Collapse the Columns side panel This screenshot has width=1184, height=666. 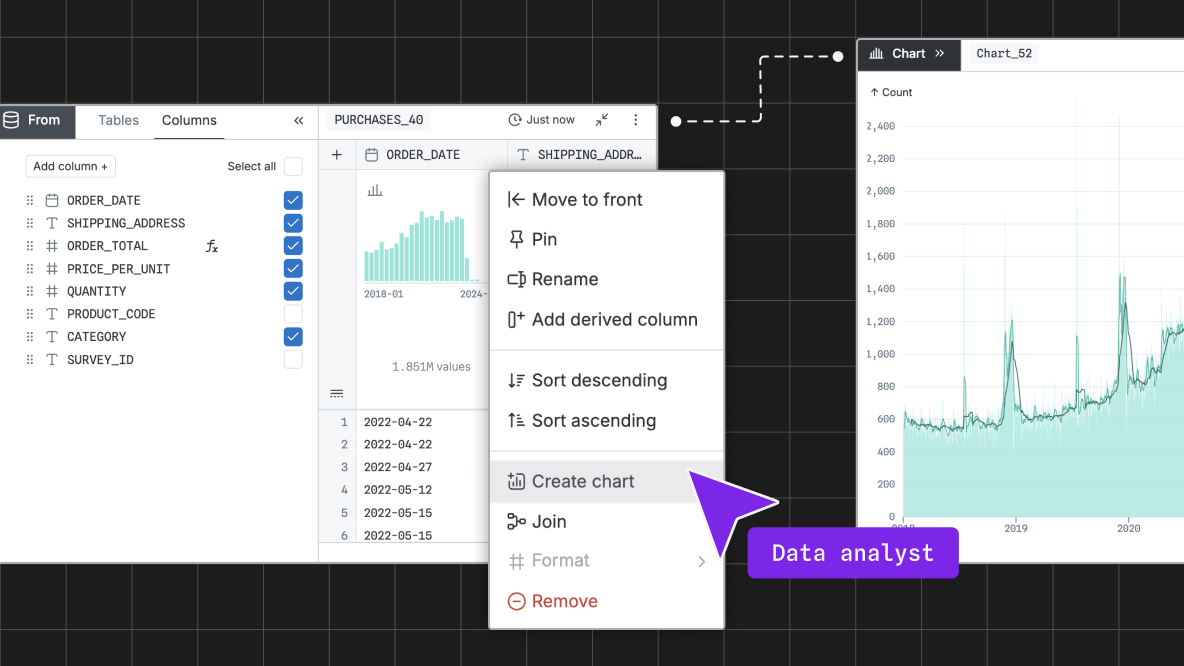click(298, 120)
